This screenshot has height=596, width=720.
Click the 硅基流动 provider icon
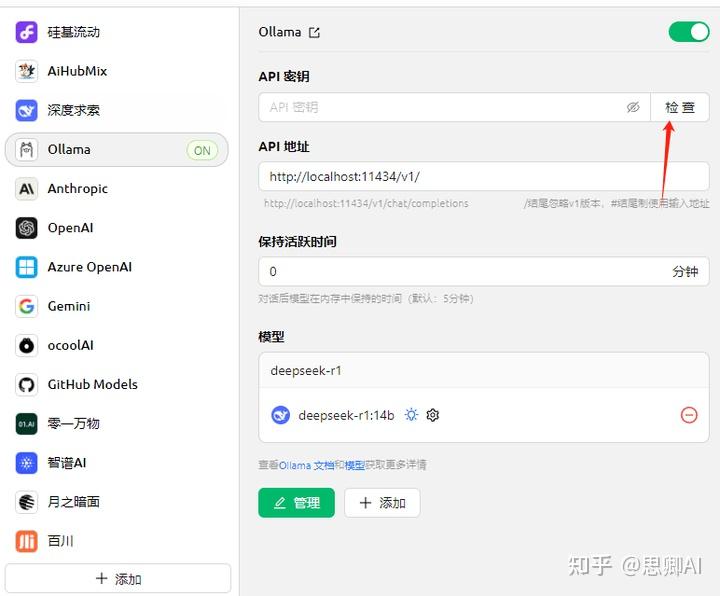coord(26,32)
